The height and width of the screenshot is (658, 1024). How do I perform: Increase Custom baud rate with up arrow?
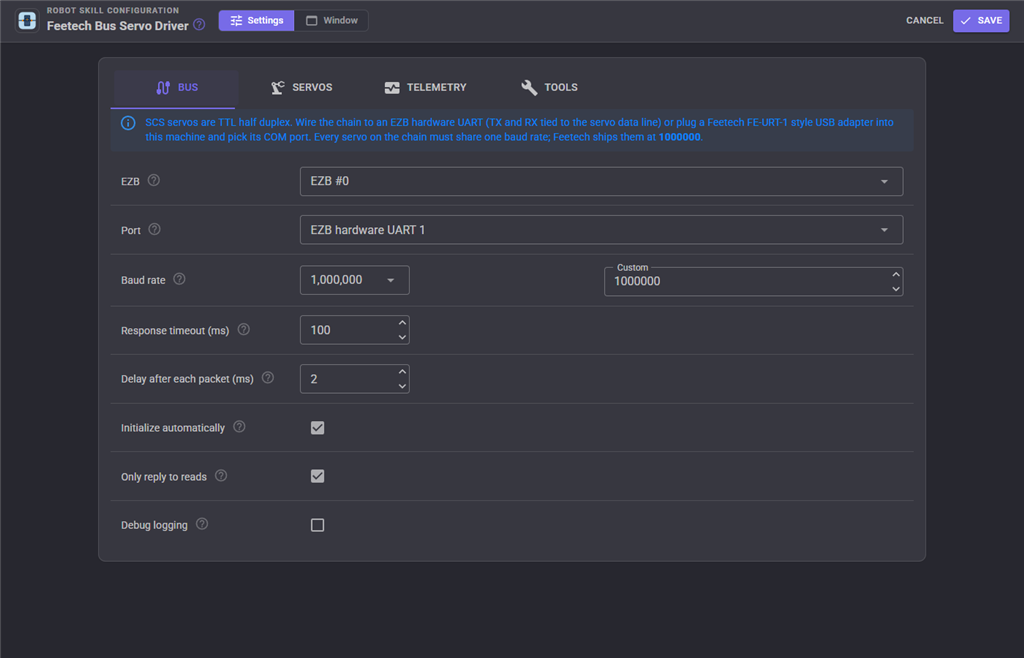[x=896, y=275]
